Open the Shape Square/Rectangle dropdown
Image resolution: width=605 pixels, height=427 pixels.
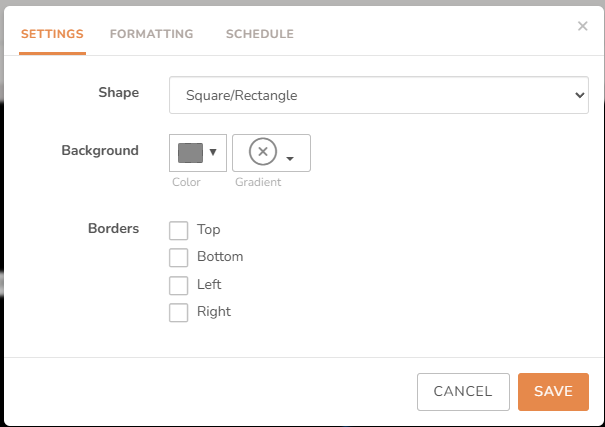378,96
